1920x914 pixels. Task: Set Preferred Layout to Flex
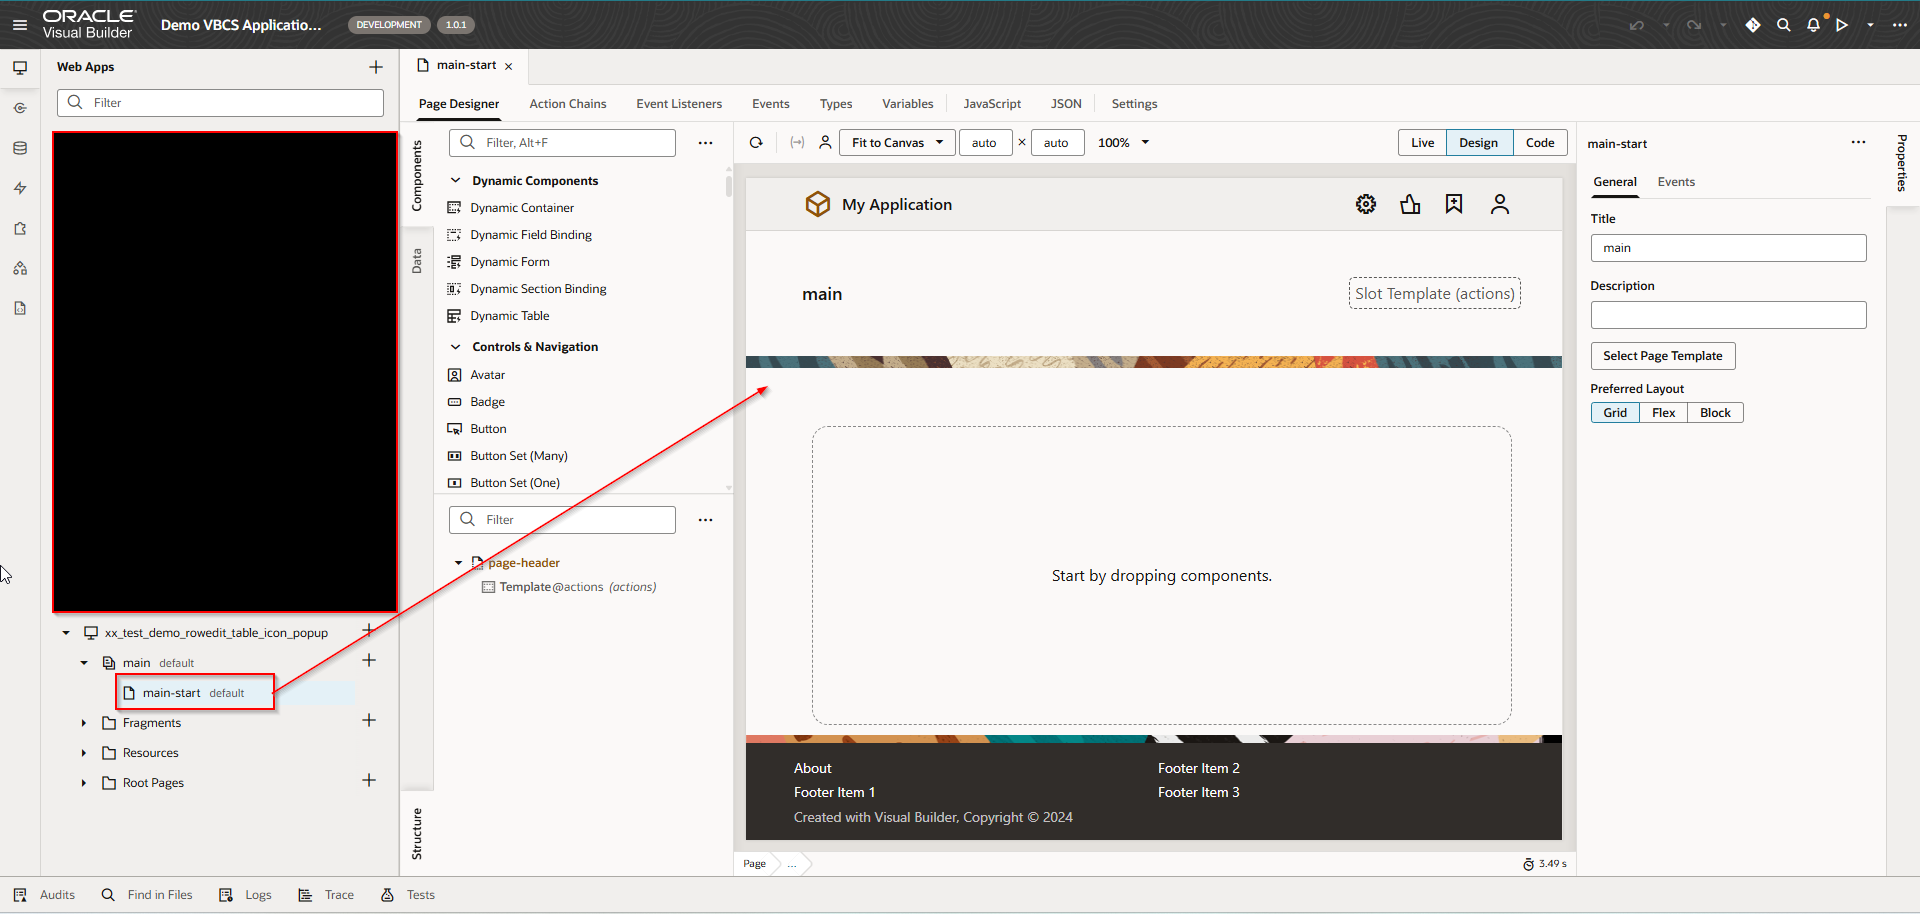pyautogui.click(x=1663, y=413)
